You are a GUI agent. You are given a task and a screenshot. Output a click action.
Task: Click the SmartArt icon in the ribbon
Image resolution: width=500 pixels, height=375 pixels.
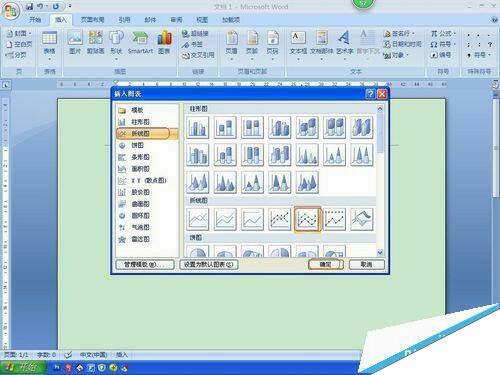click(140, 42)
